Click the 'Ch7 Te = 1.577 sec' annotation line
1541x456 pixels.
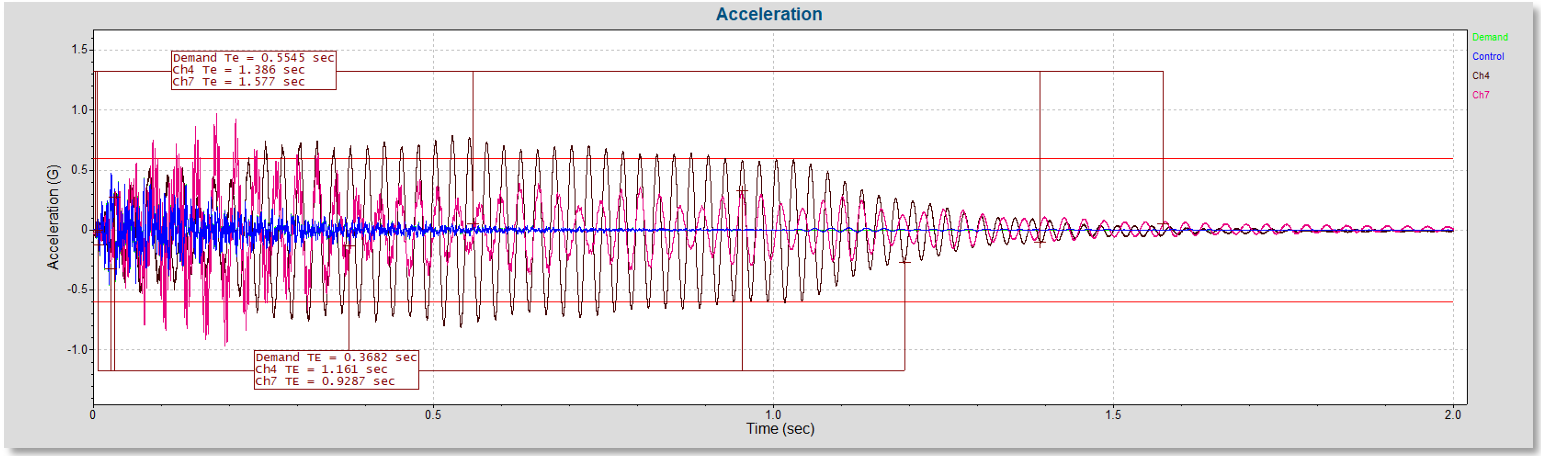(x=238, y=82)
